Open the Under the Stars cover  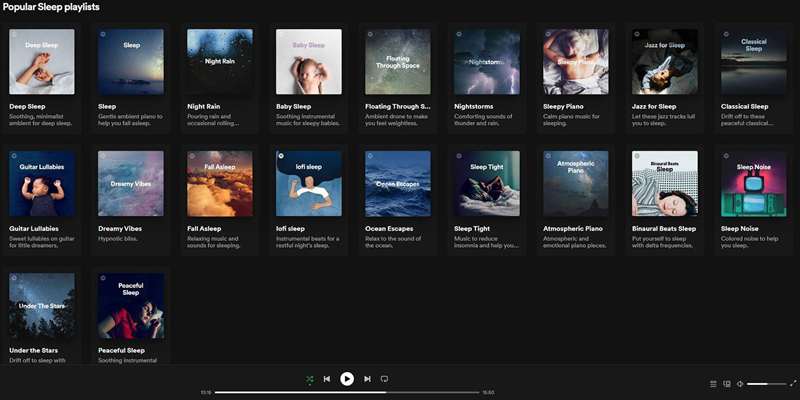click(42, 306)
